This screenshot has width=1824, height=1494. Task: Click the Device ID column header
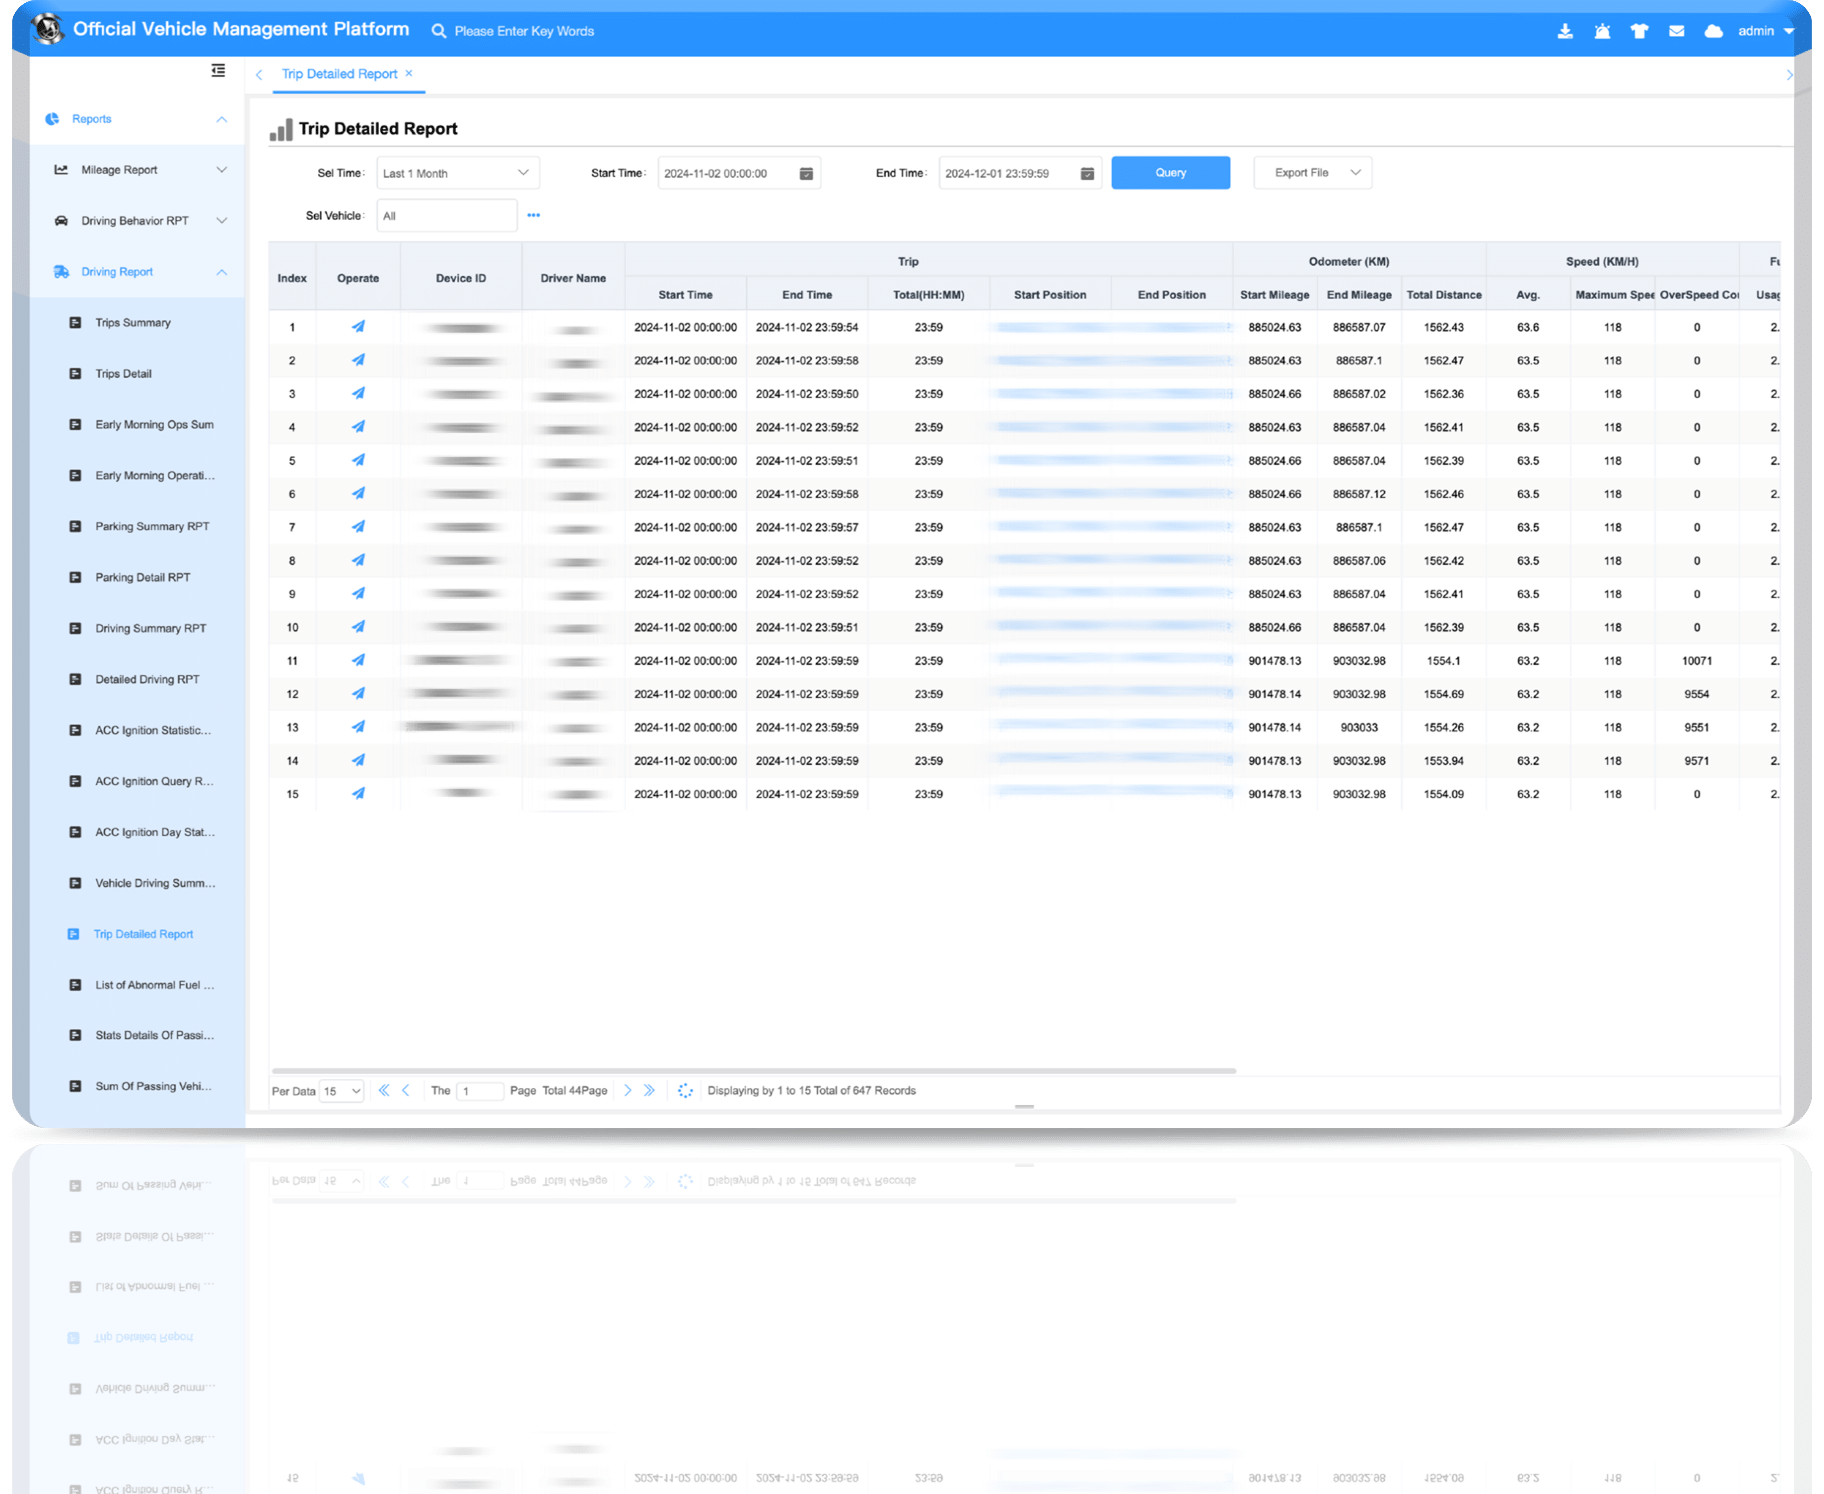[x=461, y=278]
